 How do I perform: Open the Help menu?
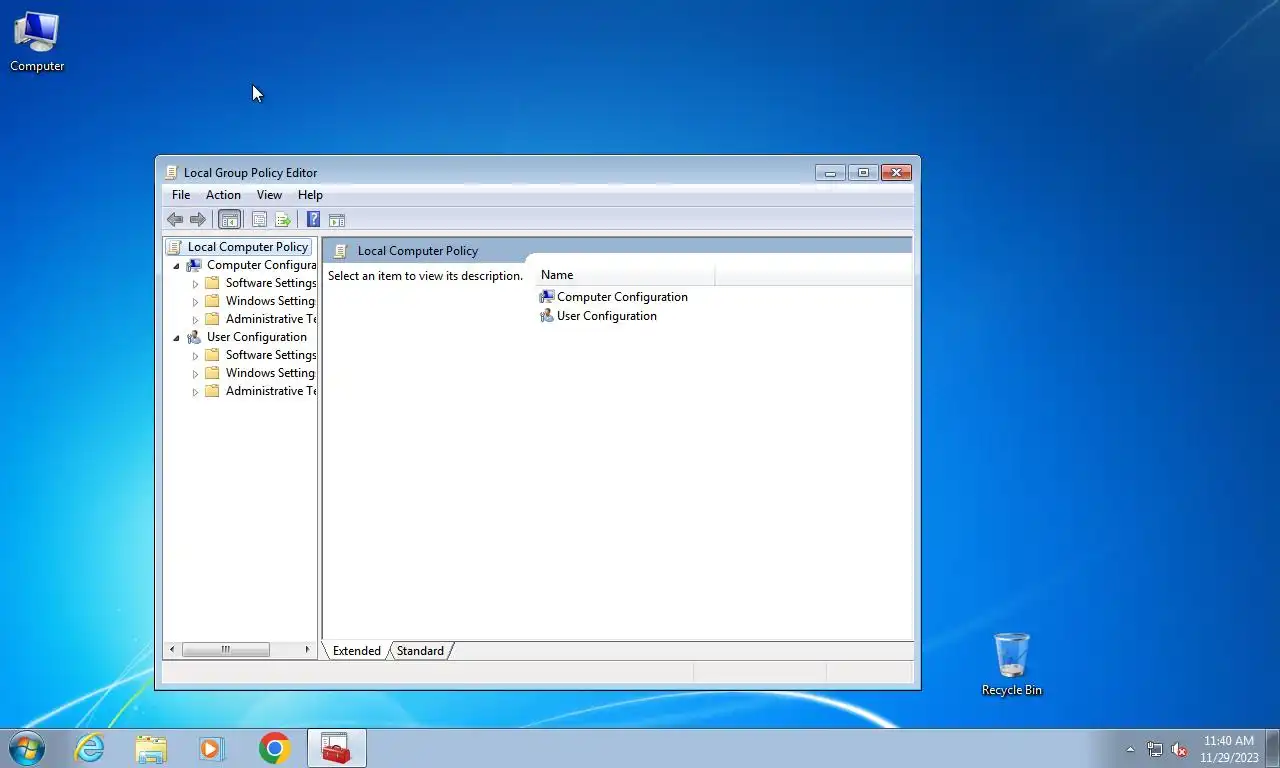point(310,195)
